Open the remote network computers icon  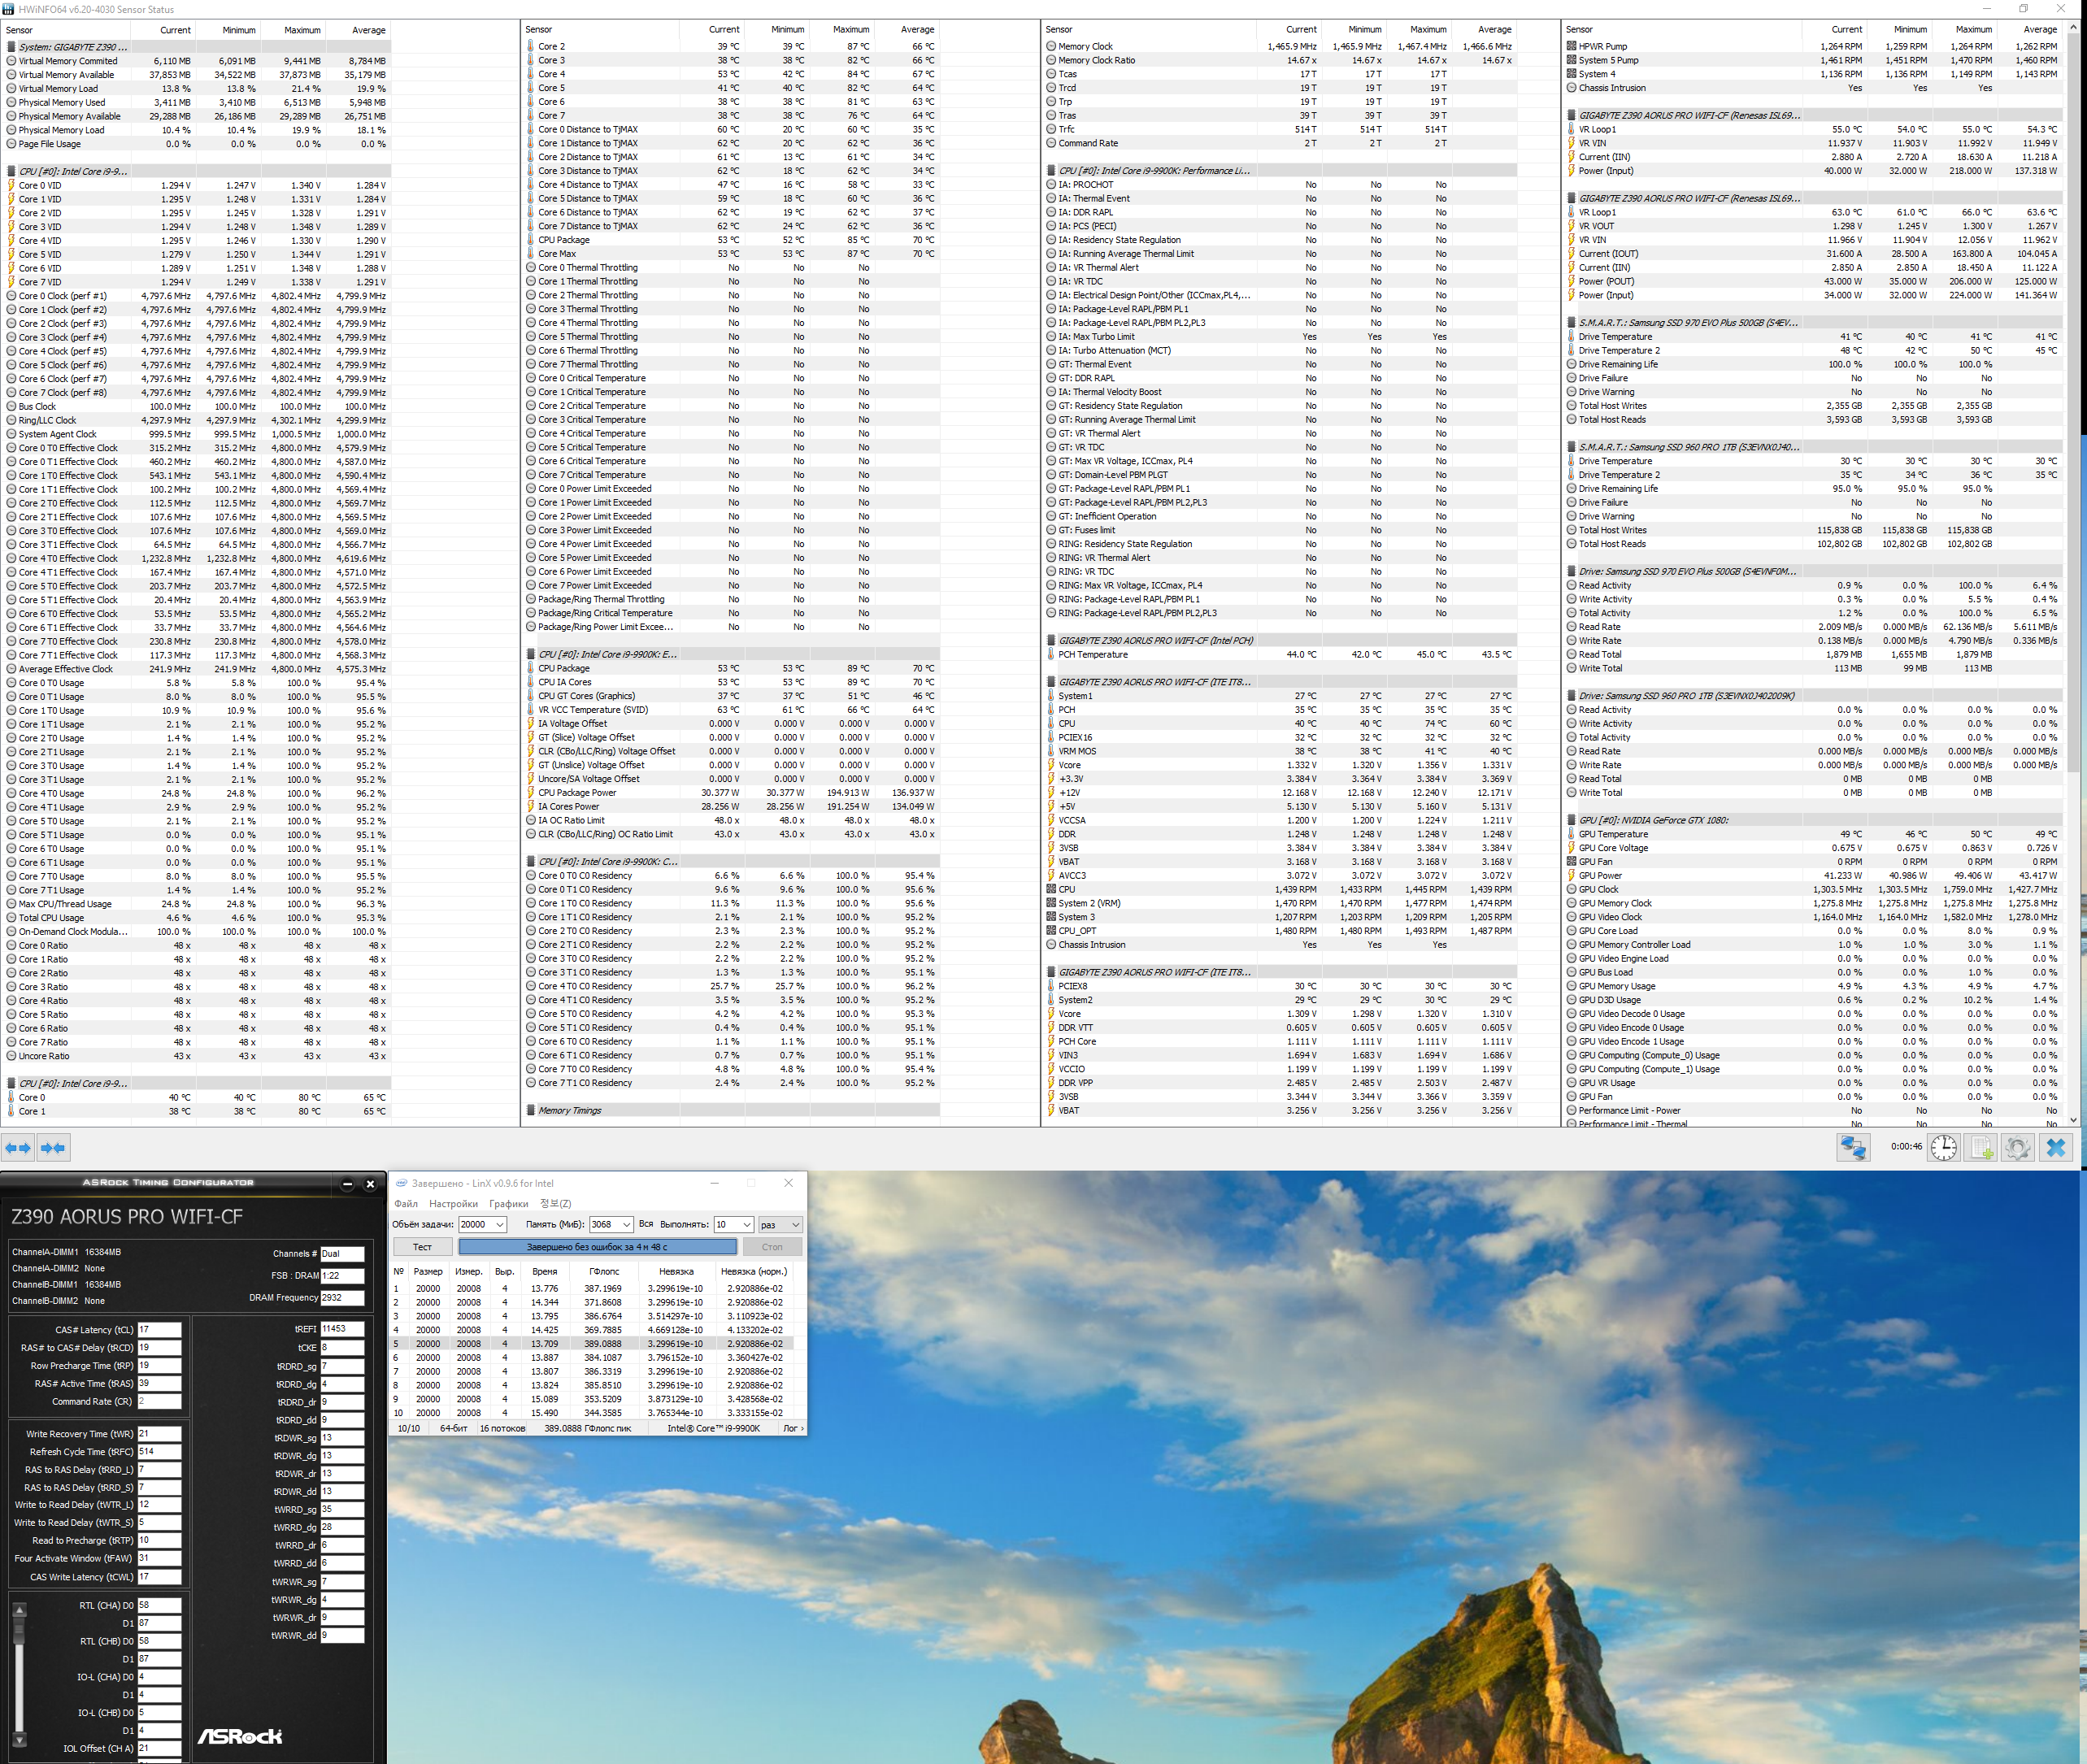(x=1852, y=1147)
